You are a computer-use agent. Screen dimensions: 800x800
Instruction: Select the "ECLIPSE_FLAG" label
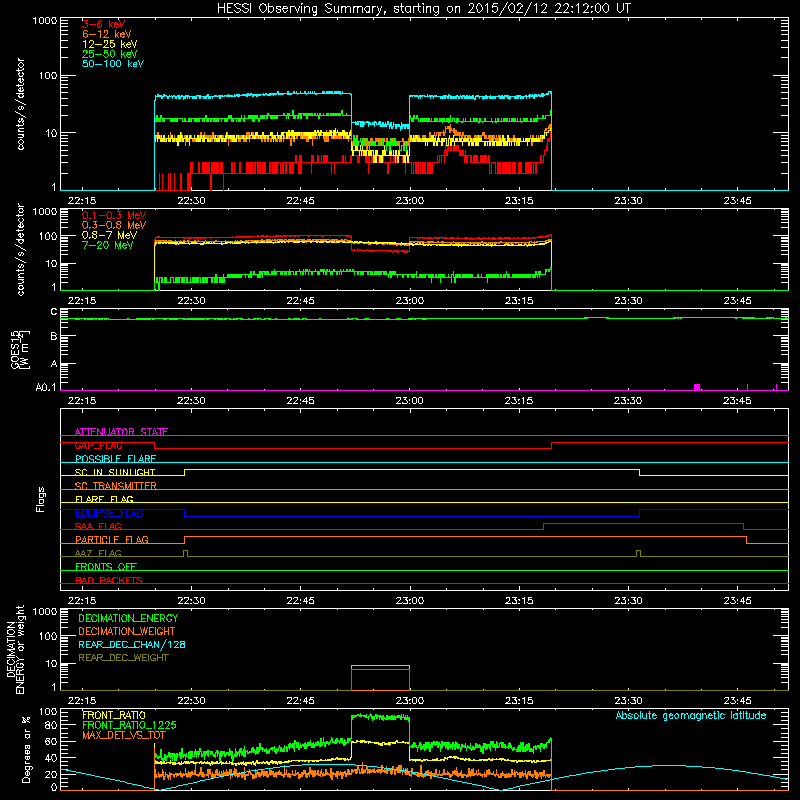(x=109, y=513)
